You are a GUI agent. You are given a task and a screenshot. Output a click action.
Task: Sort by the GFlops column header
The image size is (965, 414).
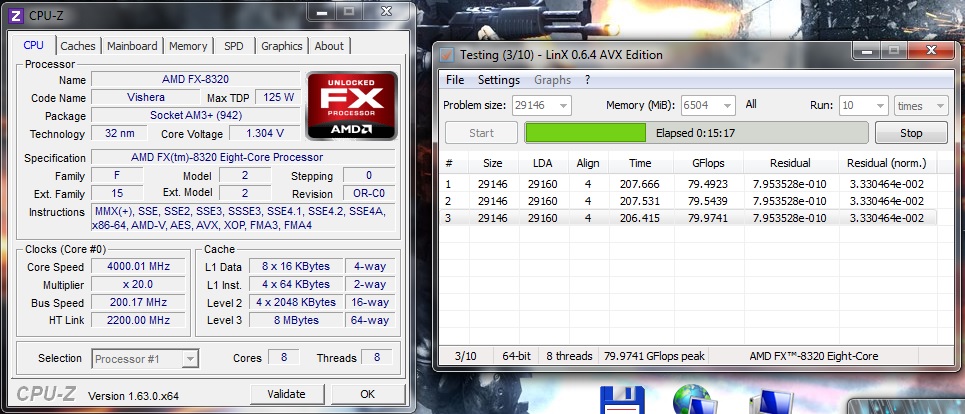[x=708, y=163]
